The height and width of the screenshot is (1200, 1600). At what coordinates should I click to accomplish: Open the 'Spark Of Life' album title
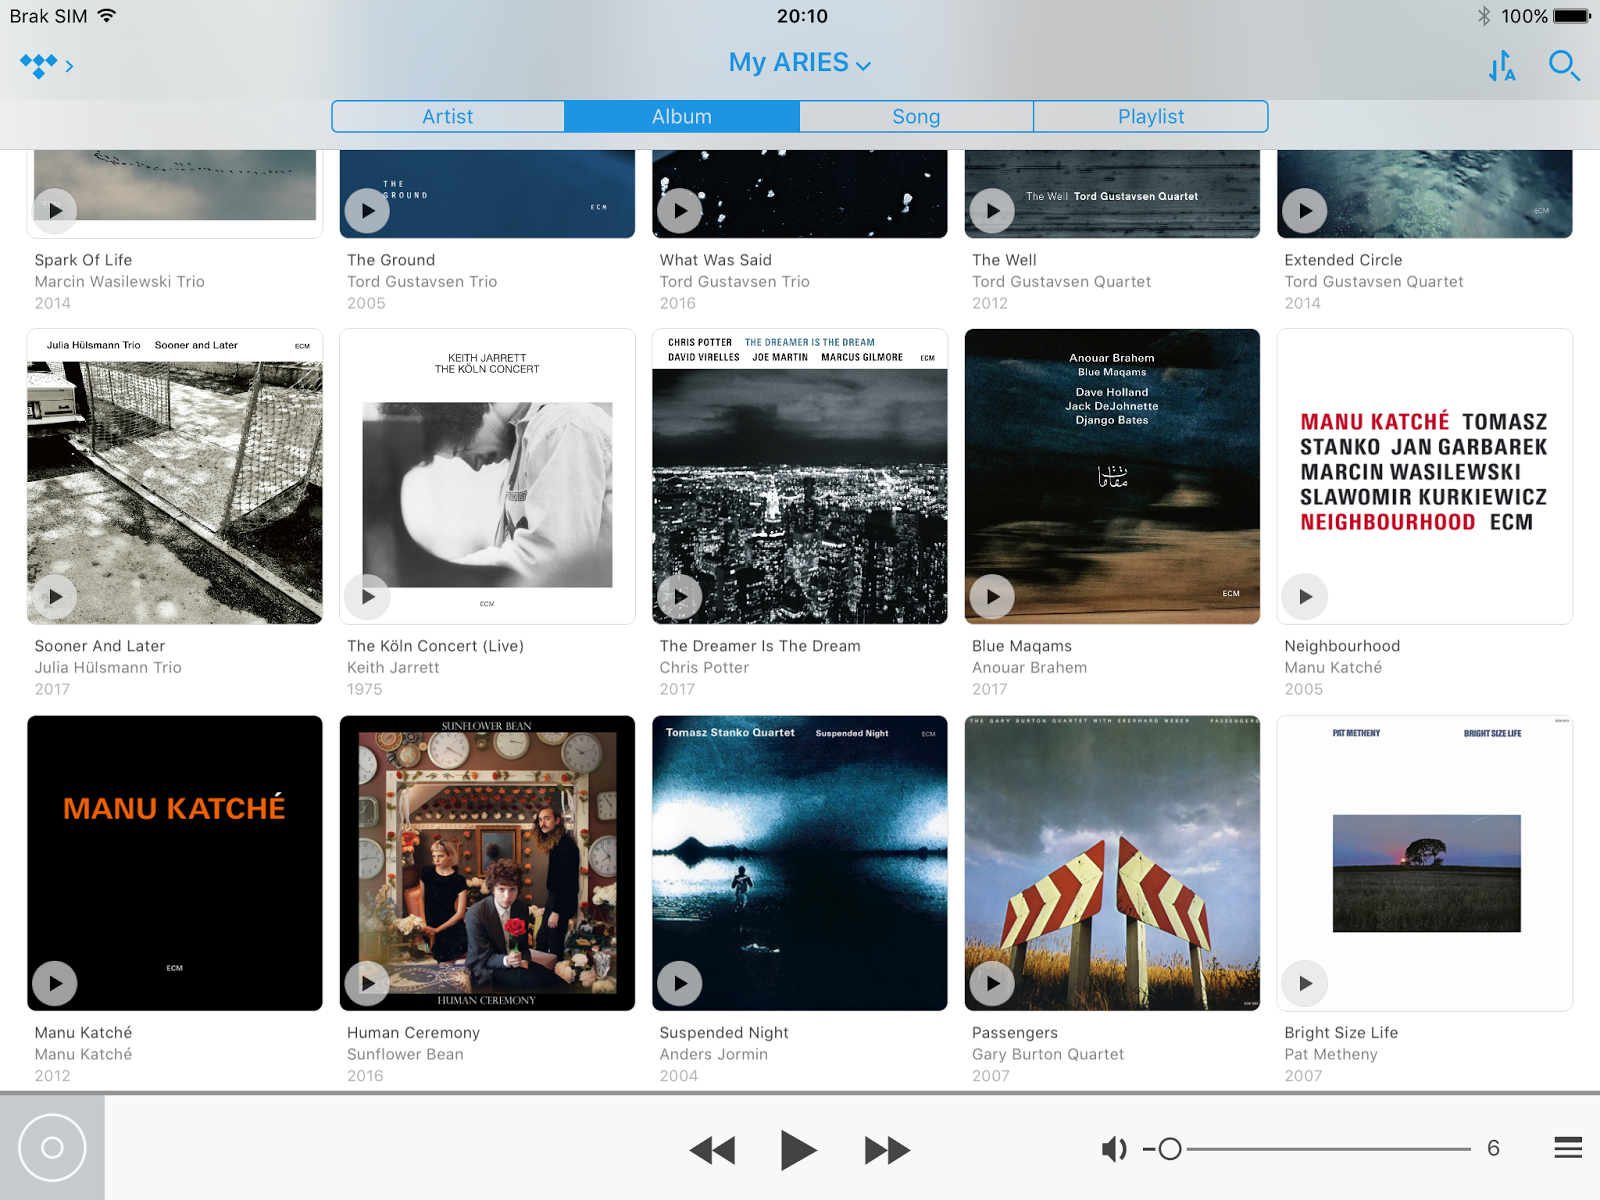(83, 260)
